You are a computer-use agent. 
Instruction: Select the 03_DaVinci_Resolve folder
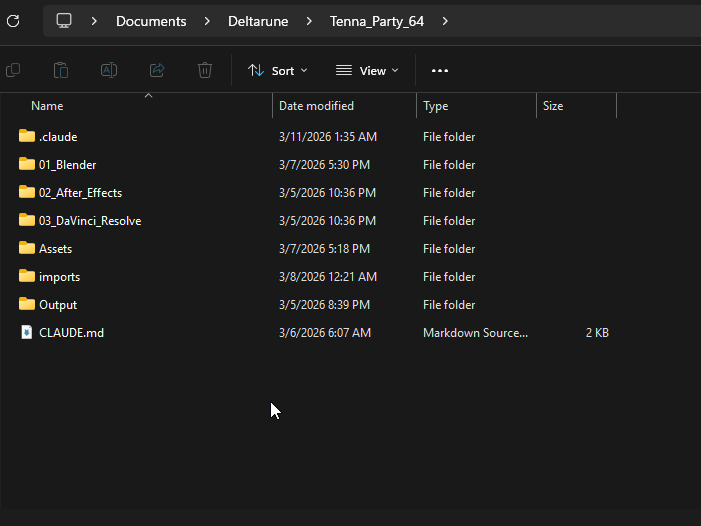click(x=89, y=221)
